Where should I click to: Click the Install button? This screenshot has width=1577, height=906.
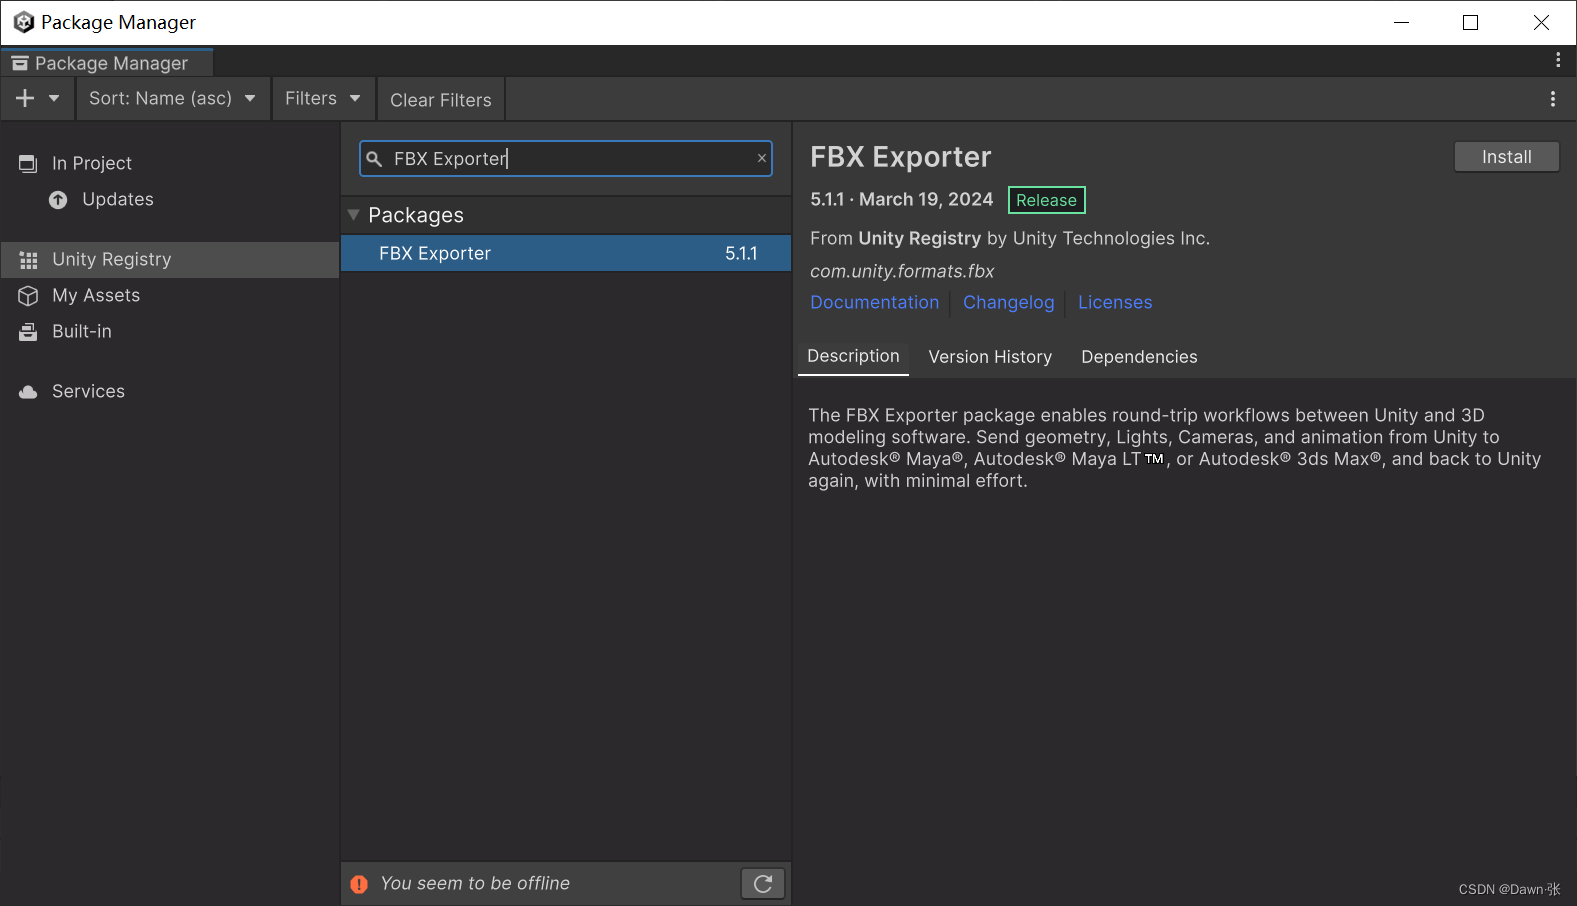pyautogui.click(x=1506, y=157)
